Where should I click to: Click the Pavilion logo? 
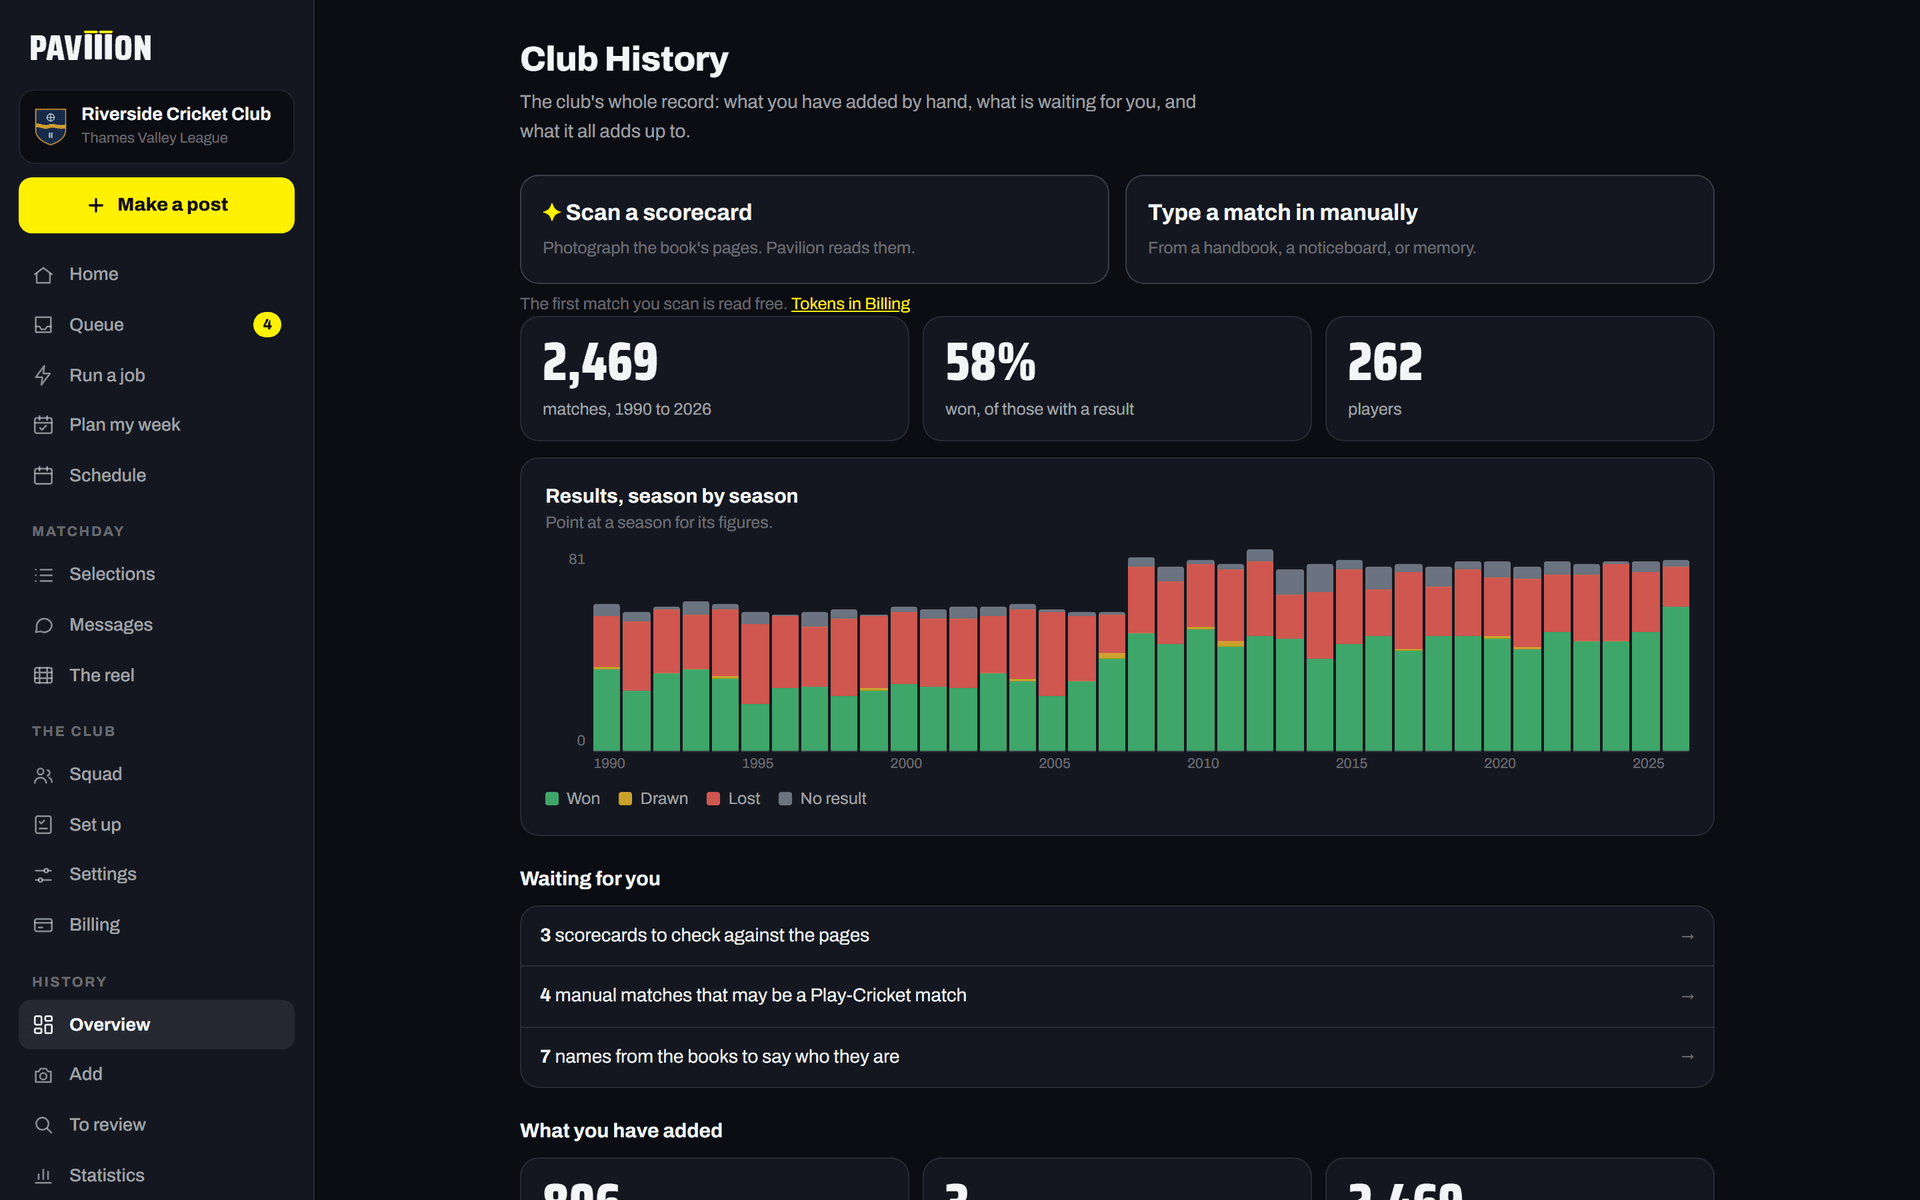(90, 46)
